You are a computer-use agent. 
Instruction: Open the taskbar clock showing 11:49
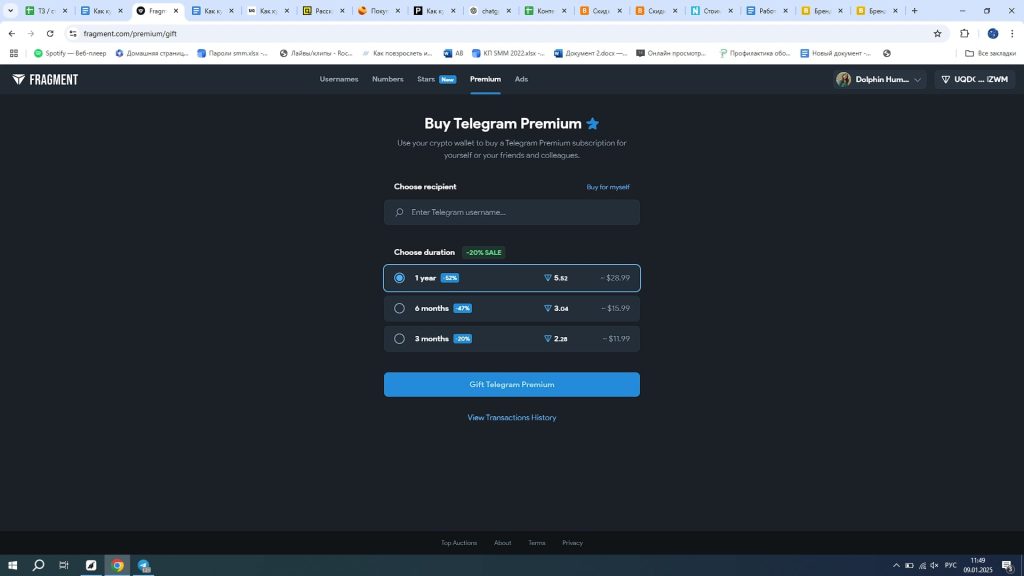pos(978,566)
